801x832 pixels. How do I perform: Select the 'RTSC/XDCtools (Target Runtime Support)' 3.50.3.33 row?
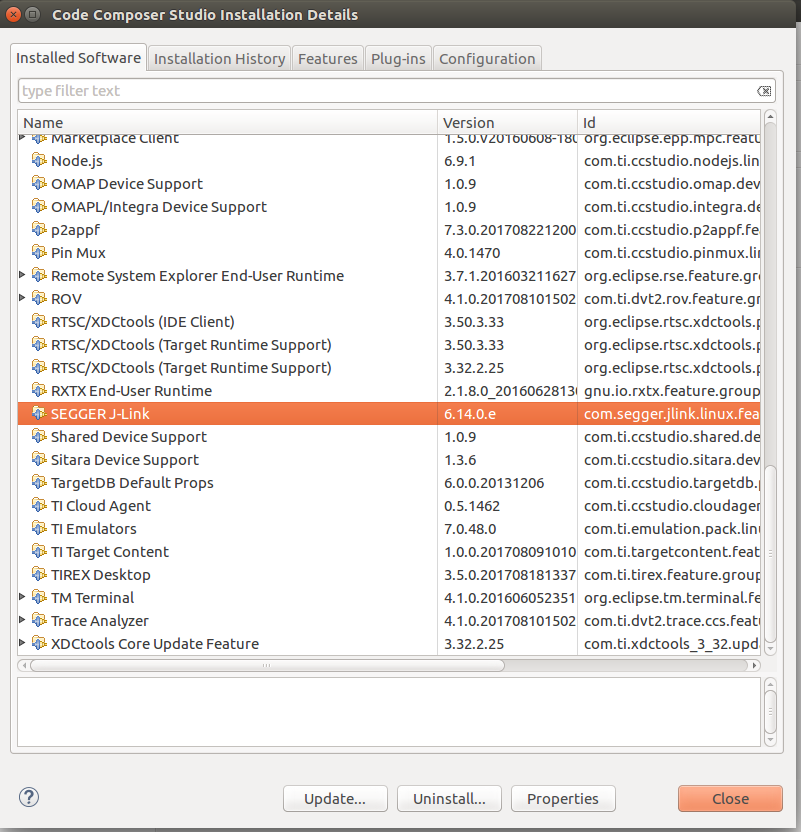pyautogui.click(x=389, y=345)
